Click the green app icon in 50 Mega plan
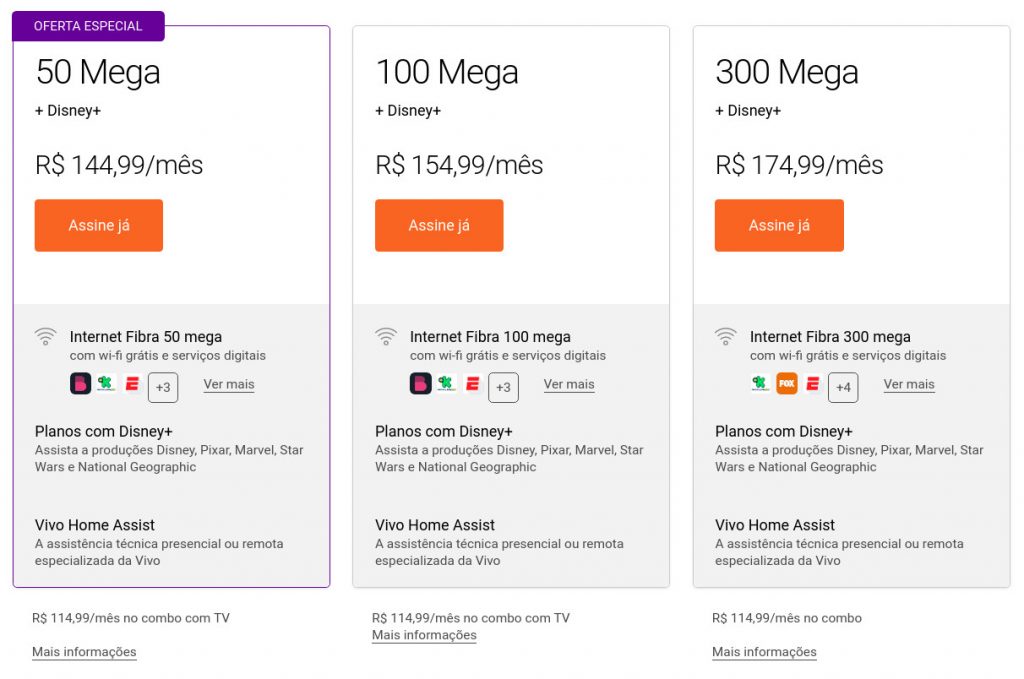This screenshot has height=679, width=1024. [x=106, y=383]
